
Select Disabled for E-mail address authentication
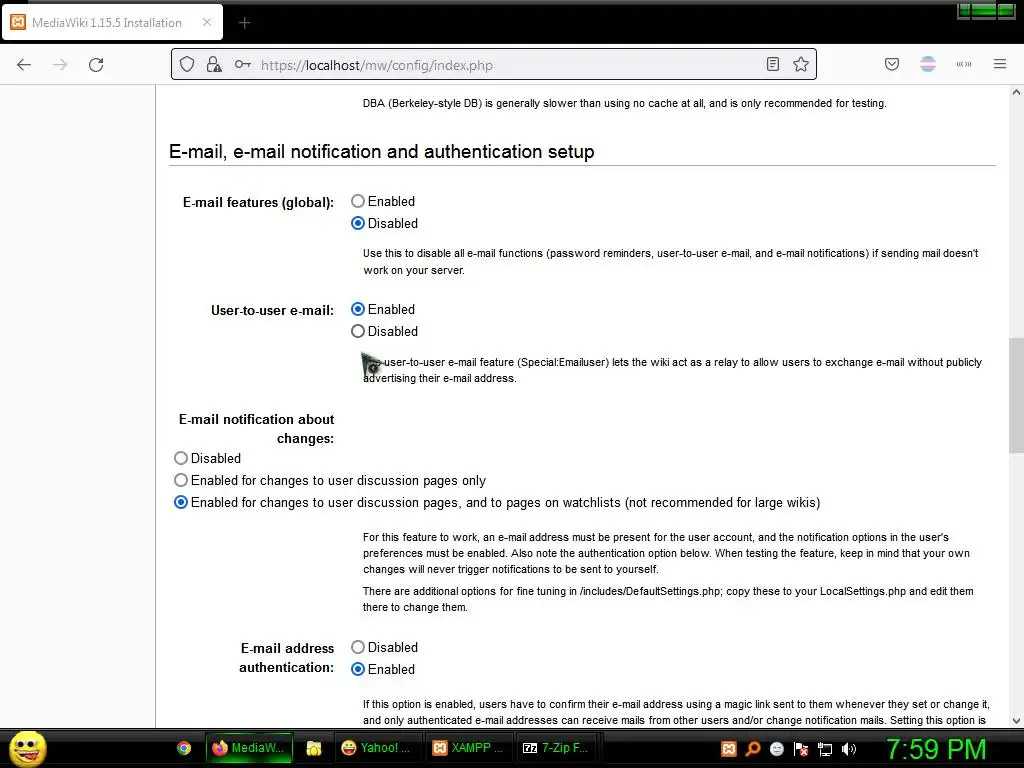(358, 647)
